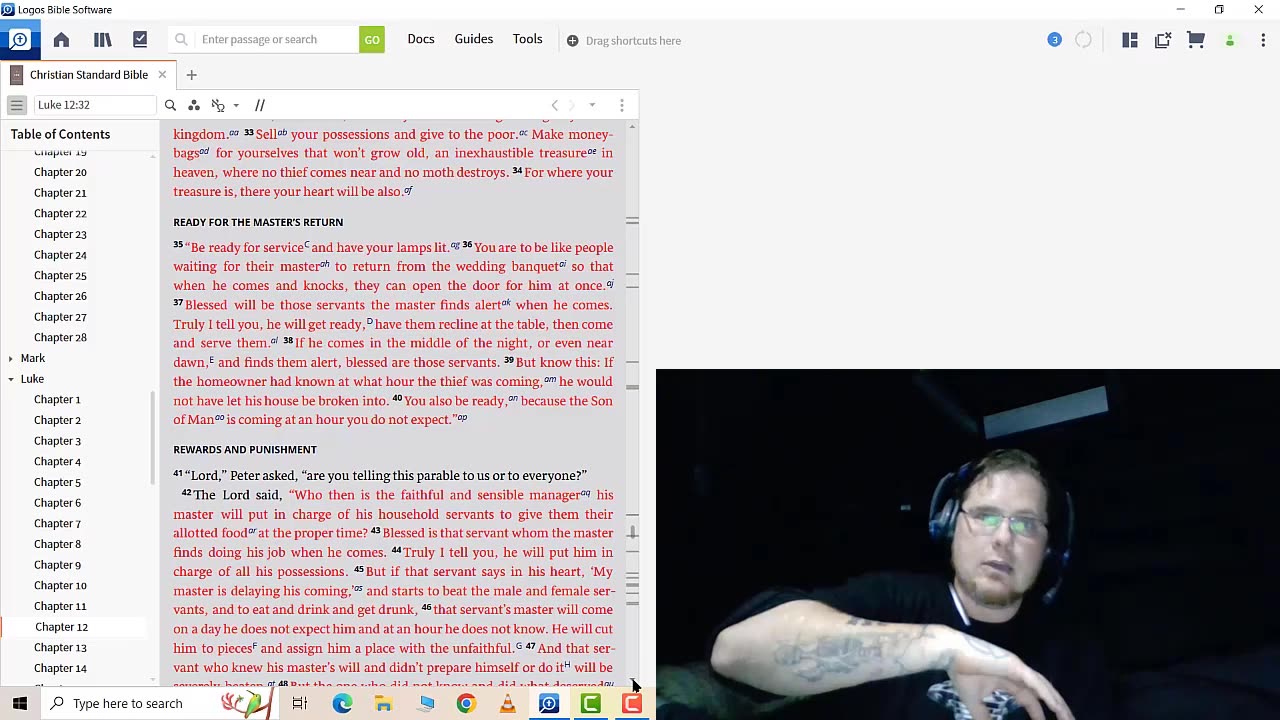Select Chapter 28 in contents
The height and width of the screenshot is (720, 1280).
pos(60,337)
